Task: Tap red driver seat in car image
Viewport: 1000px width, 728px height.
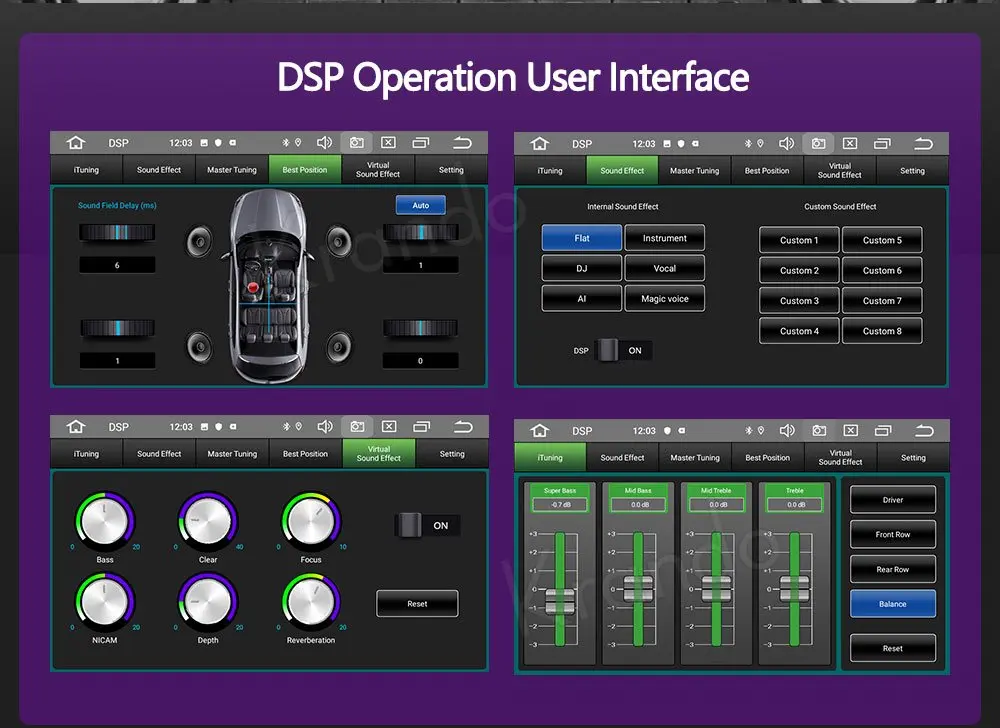Action: 253,287
